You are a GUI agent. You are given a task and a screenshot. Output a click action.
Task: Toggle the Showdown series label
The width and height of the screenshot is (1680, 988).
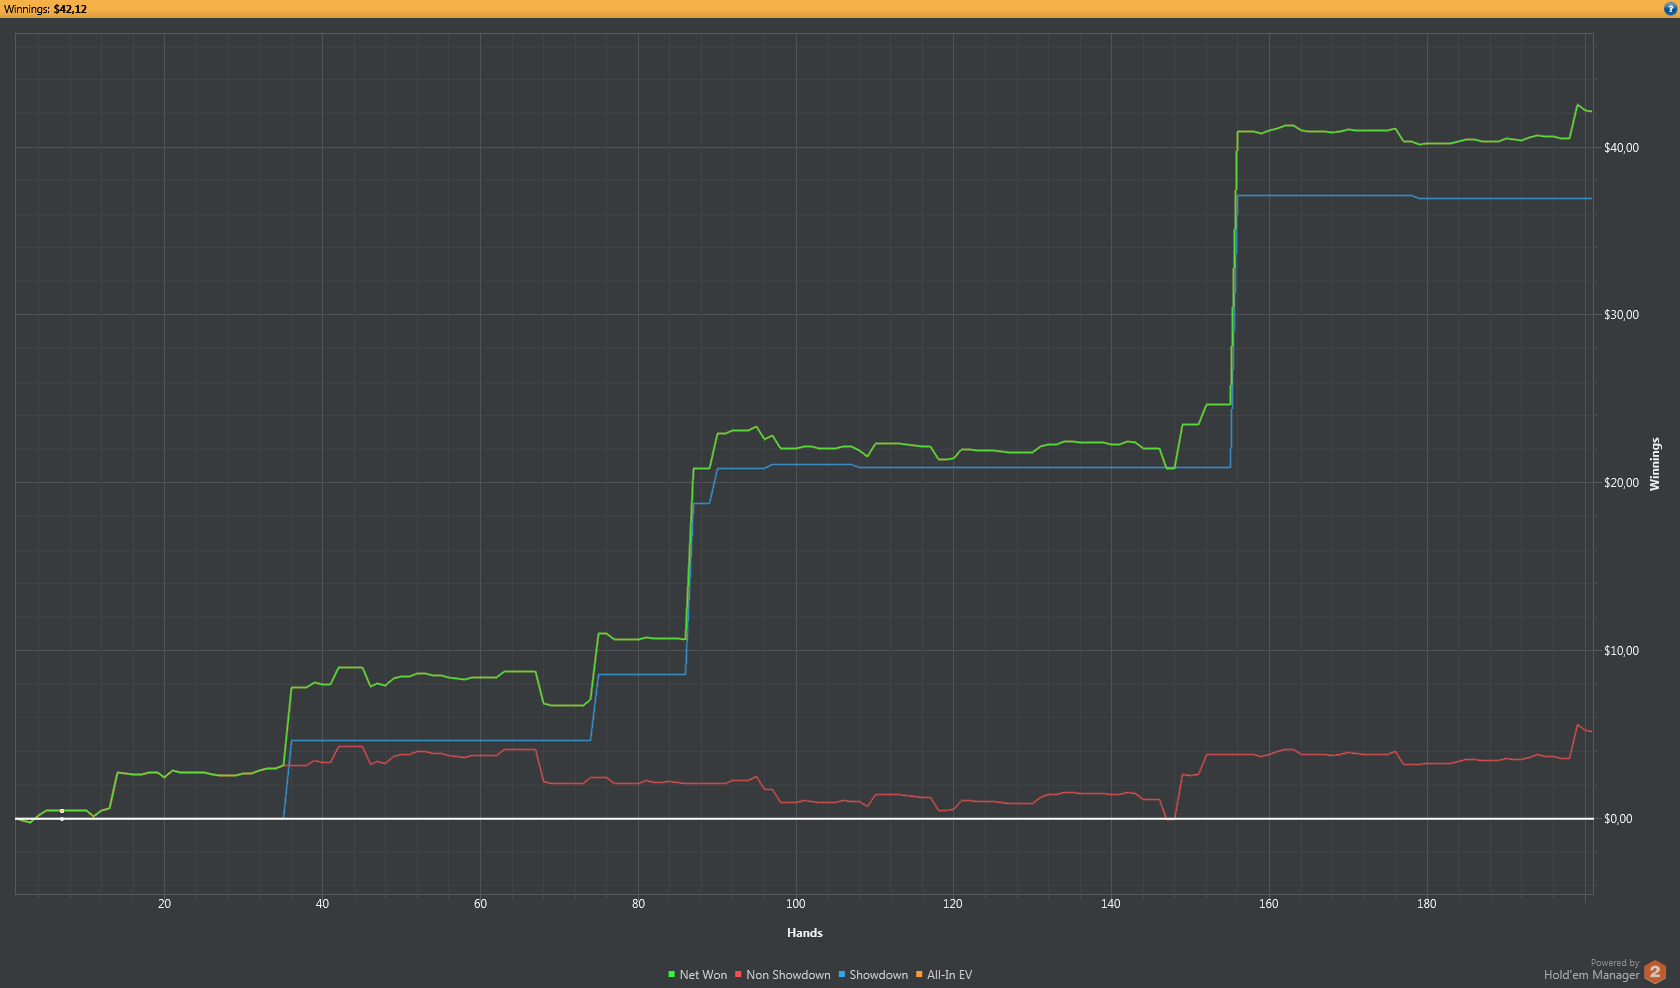pos(878,975)
